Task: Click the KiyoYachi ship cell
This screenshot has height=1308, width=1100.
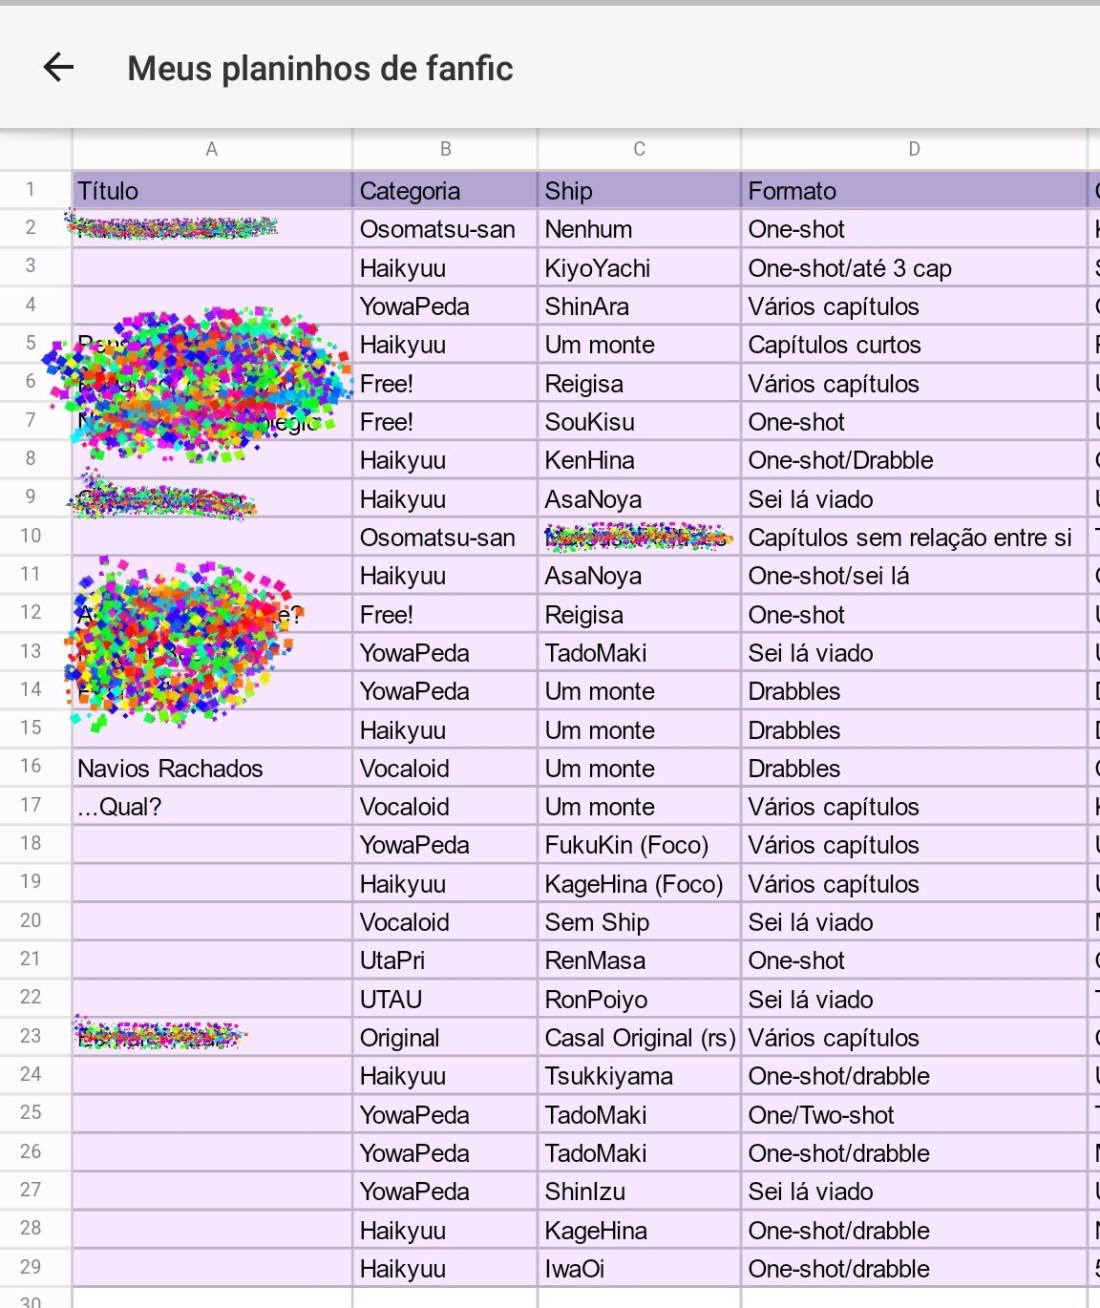Action: (x=639, y=268)
